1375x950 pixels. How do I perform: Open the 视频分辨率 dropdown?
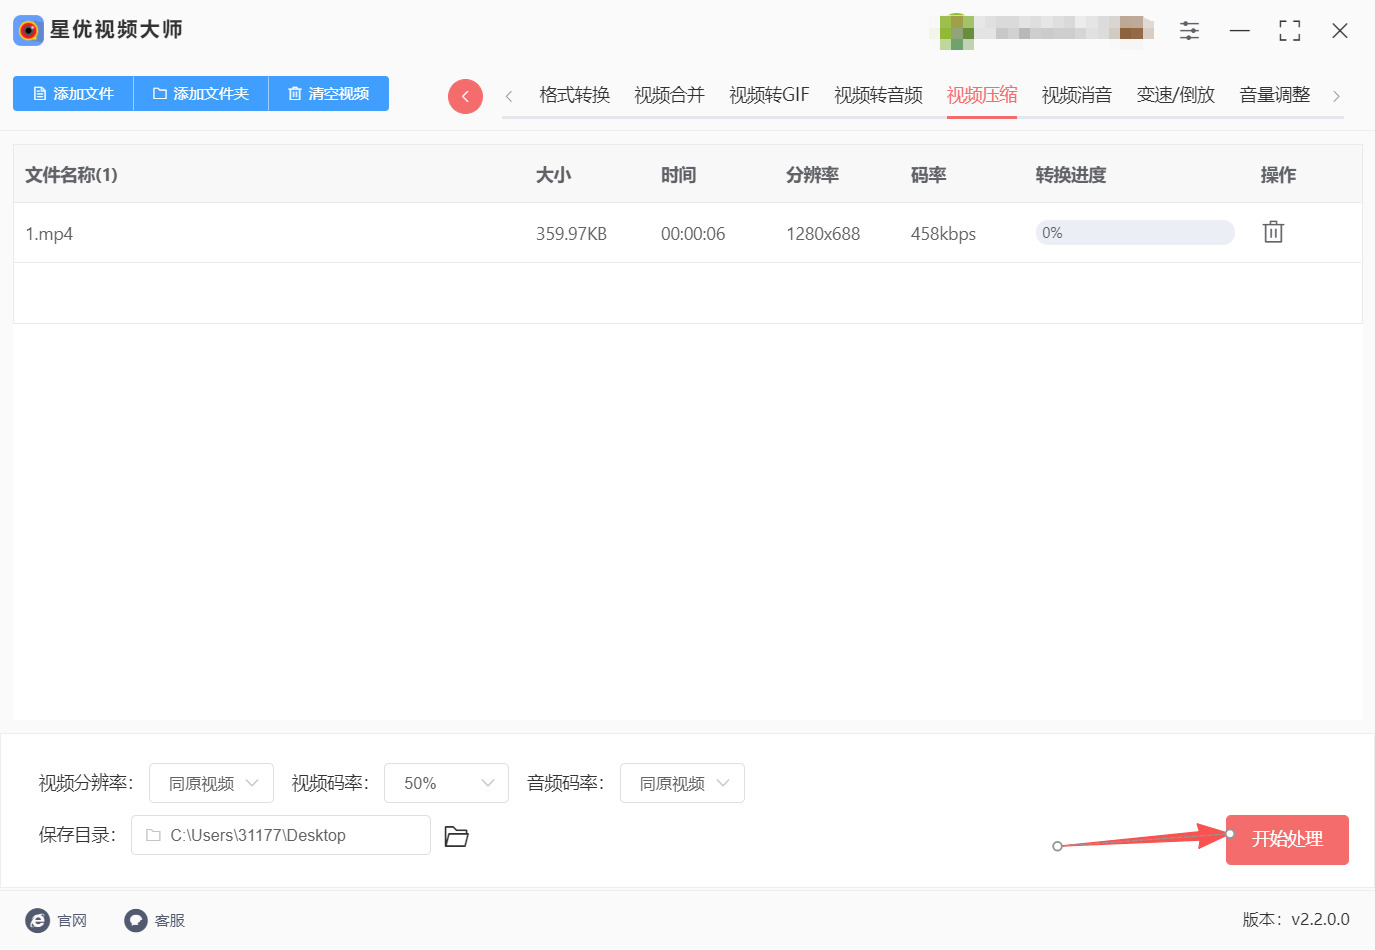coord(211,783)
